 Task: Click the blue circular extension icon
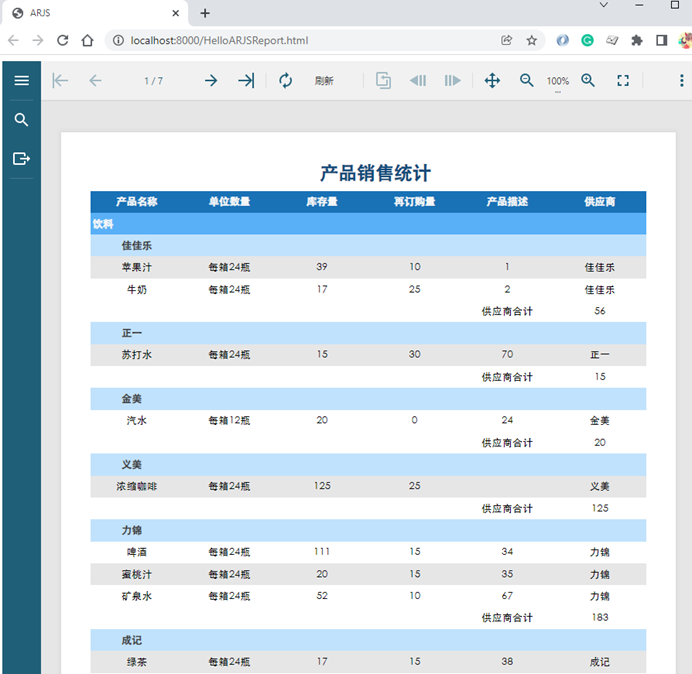(x=562, y=41)
